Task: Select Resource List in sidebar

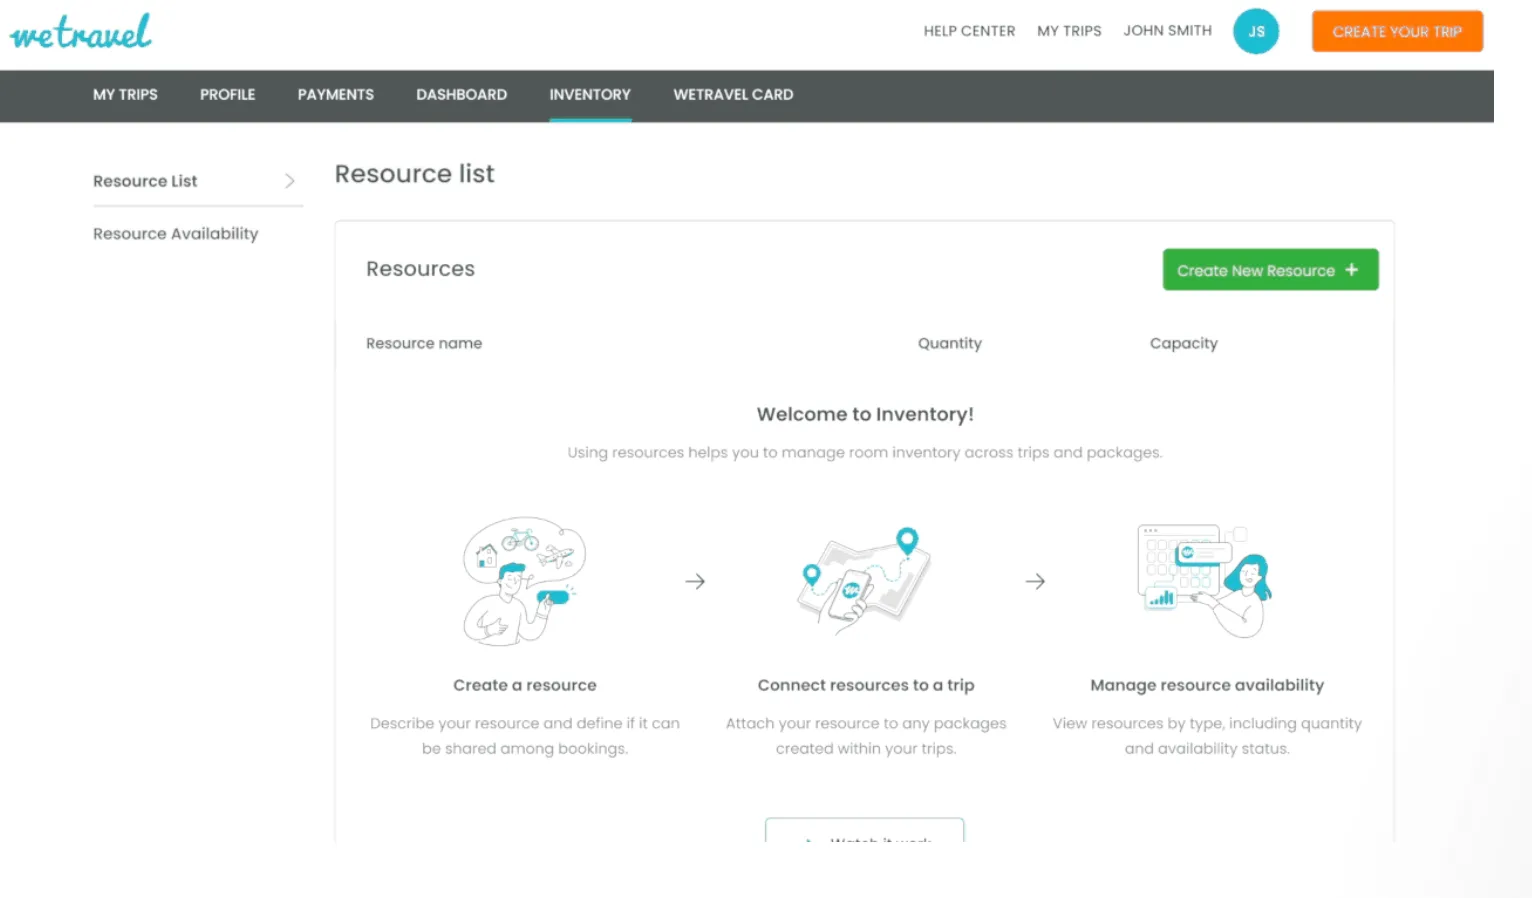Action: [x=145, y=181]
